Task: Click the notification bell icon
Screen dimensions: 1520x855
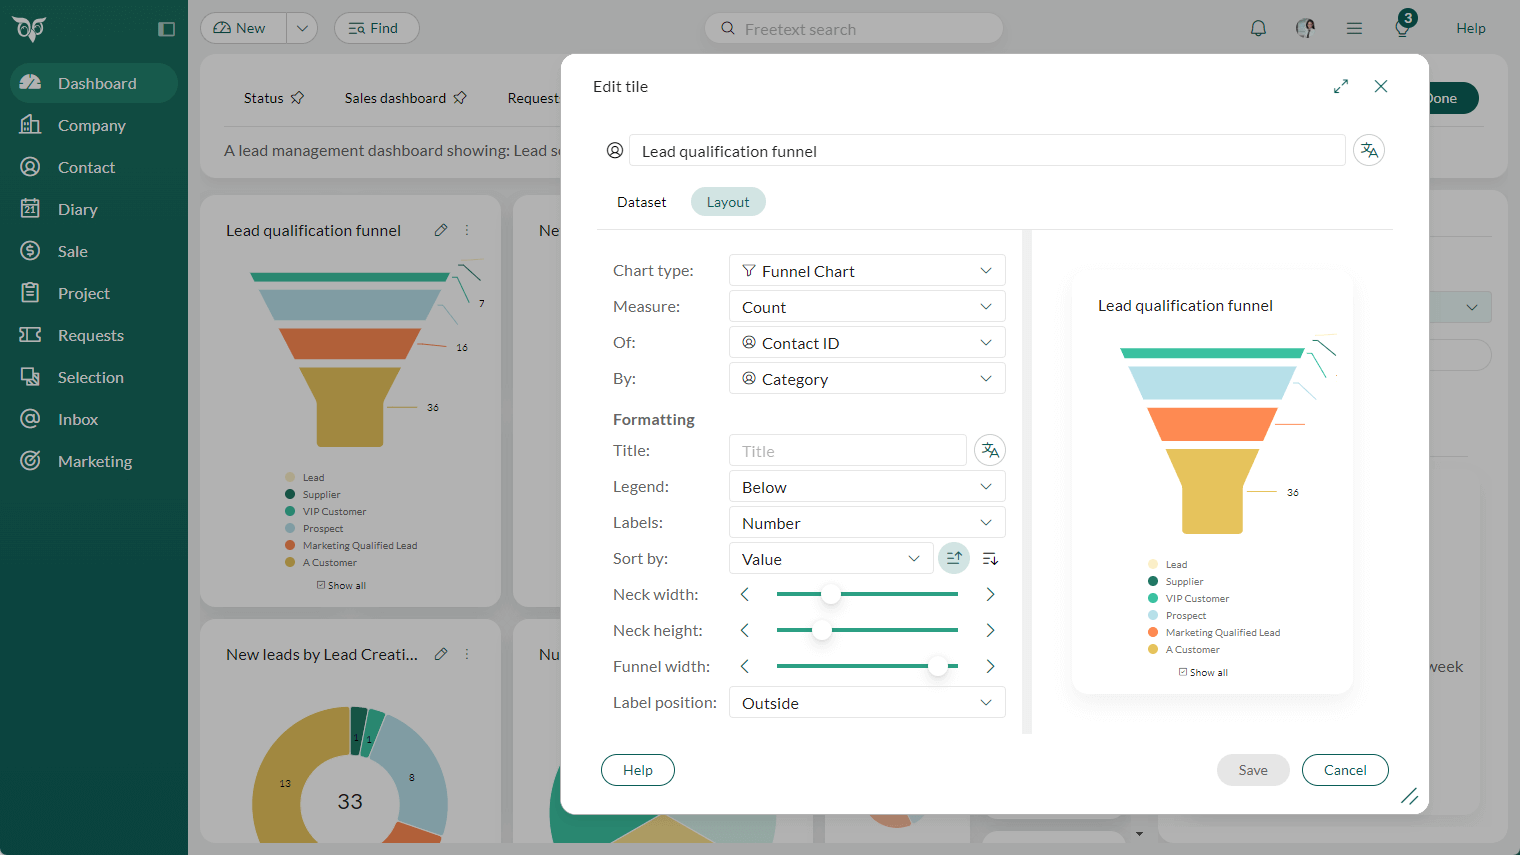Action: coord(1258,28)
